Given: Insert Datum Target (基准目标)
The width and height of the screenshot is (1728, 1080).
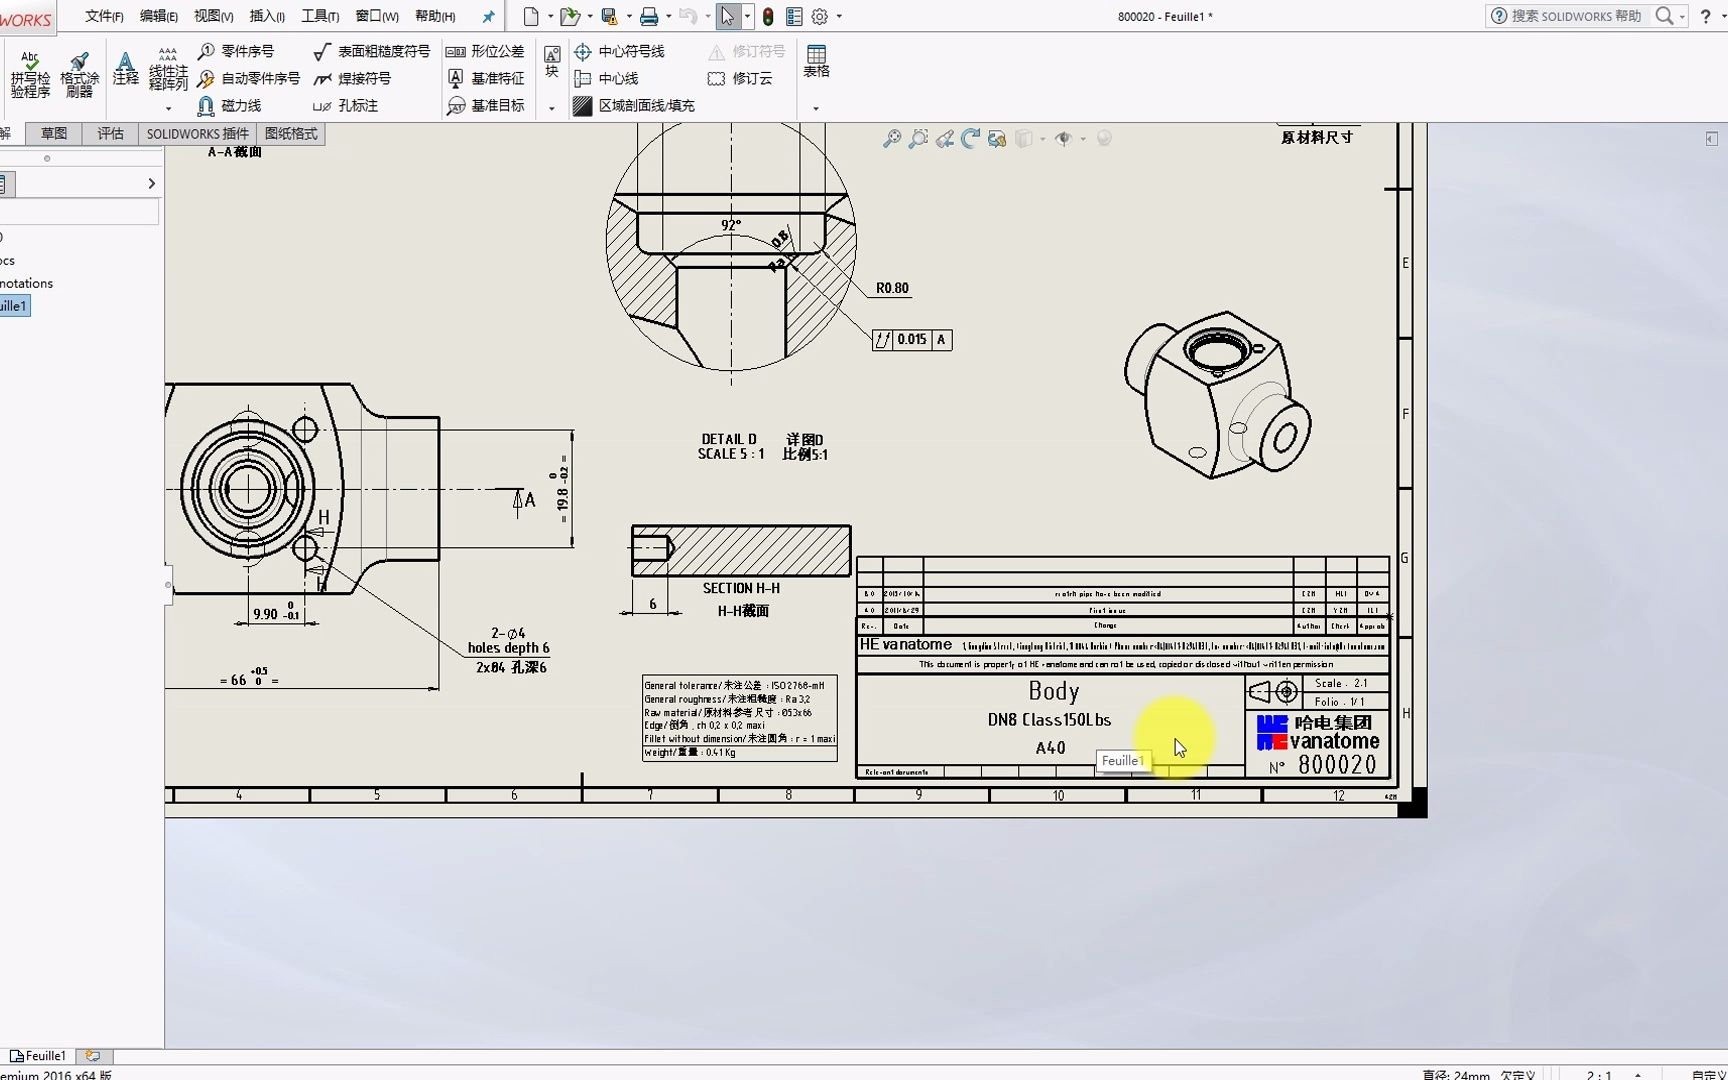Looking at the screenshot, I should 485,105.
